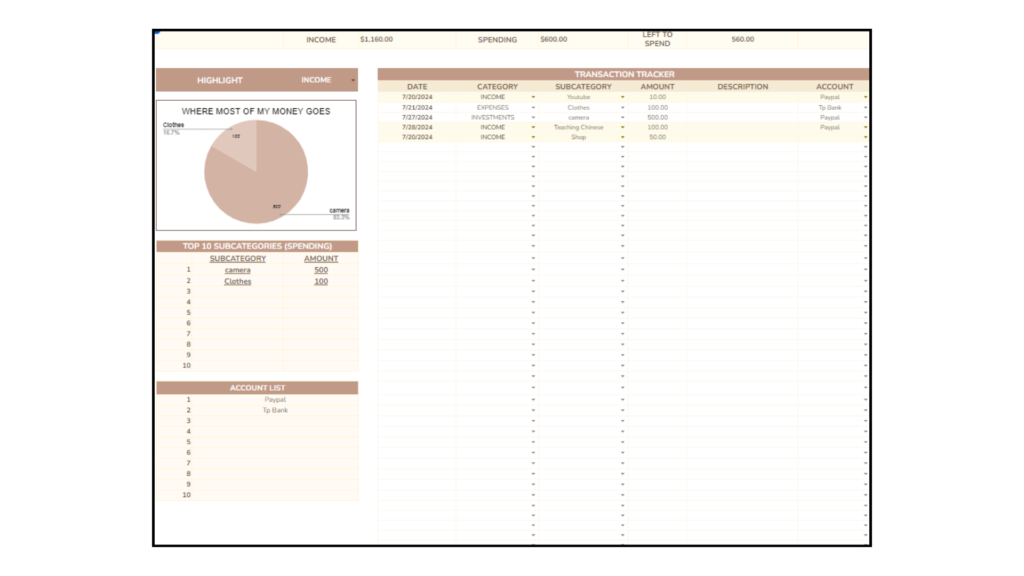The image size is (1024, 576).
Task: Expand the Shop subcategory dropdown arrow
Action: [x=622, y=137]
